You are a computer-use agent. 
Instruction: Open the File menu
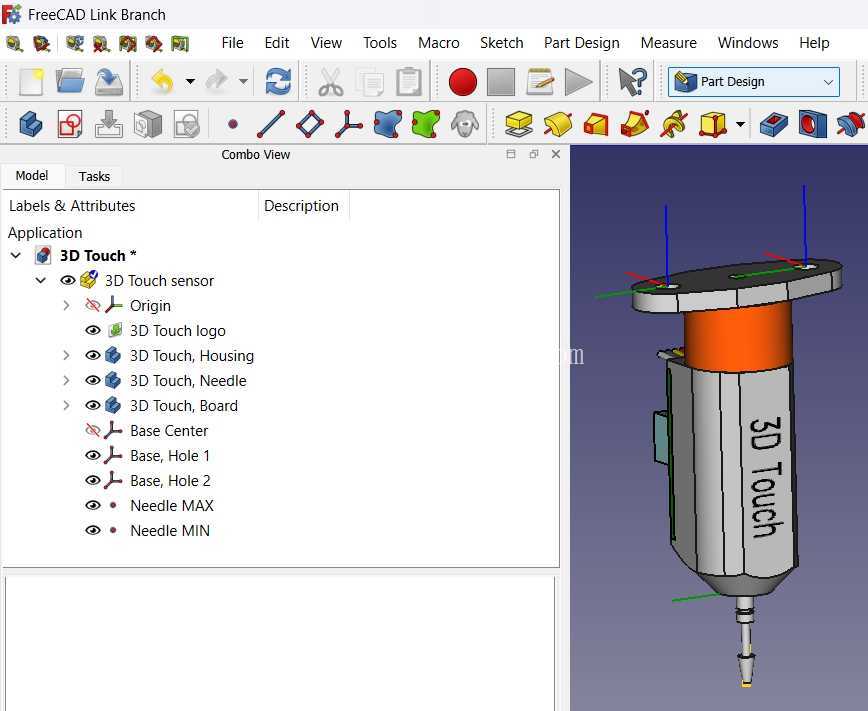click(232, 43)
